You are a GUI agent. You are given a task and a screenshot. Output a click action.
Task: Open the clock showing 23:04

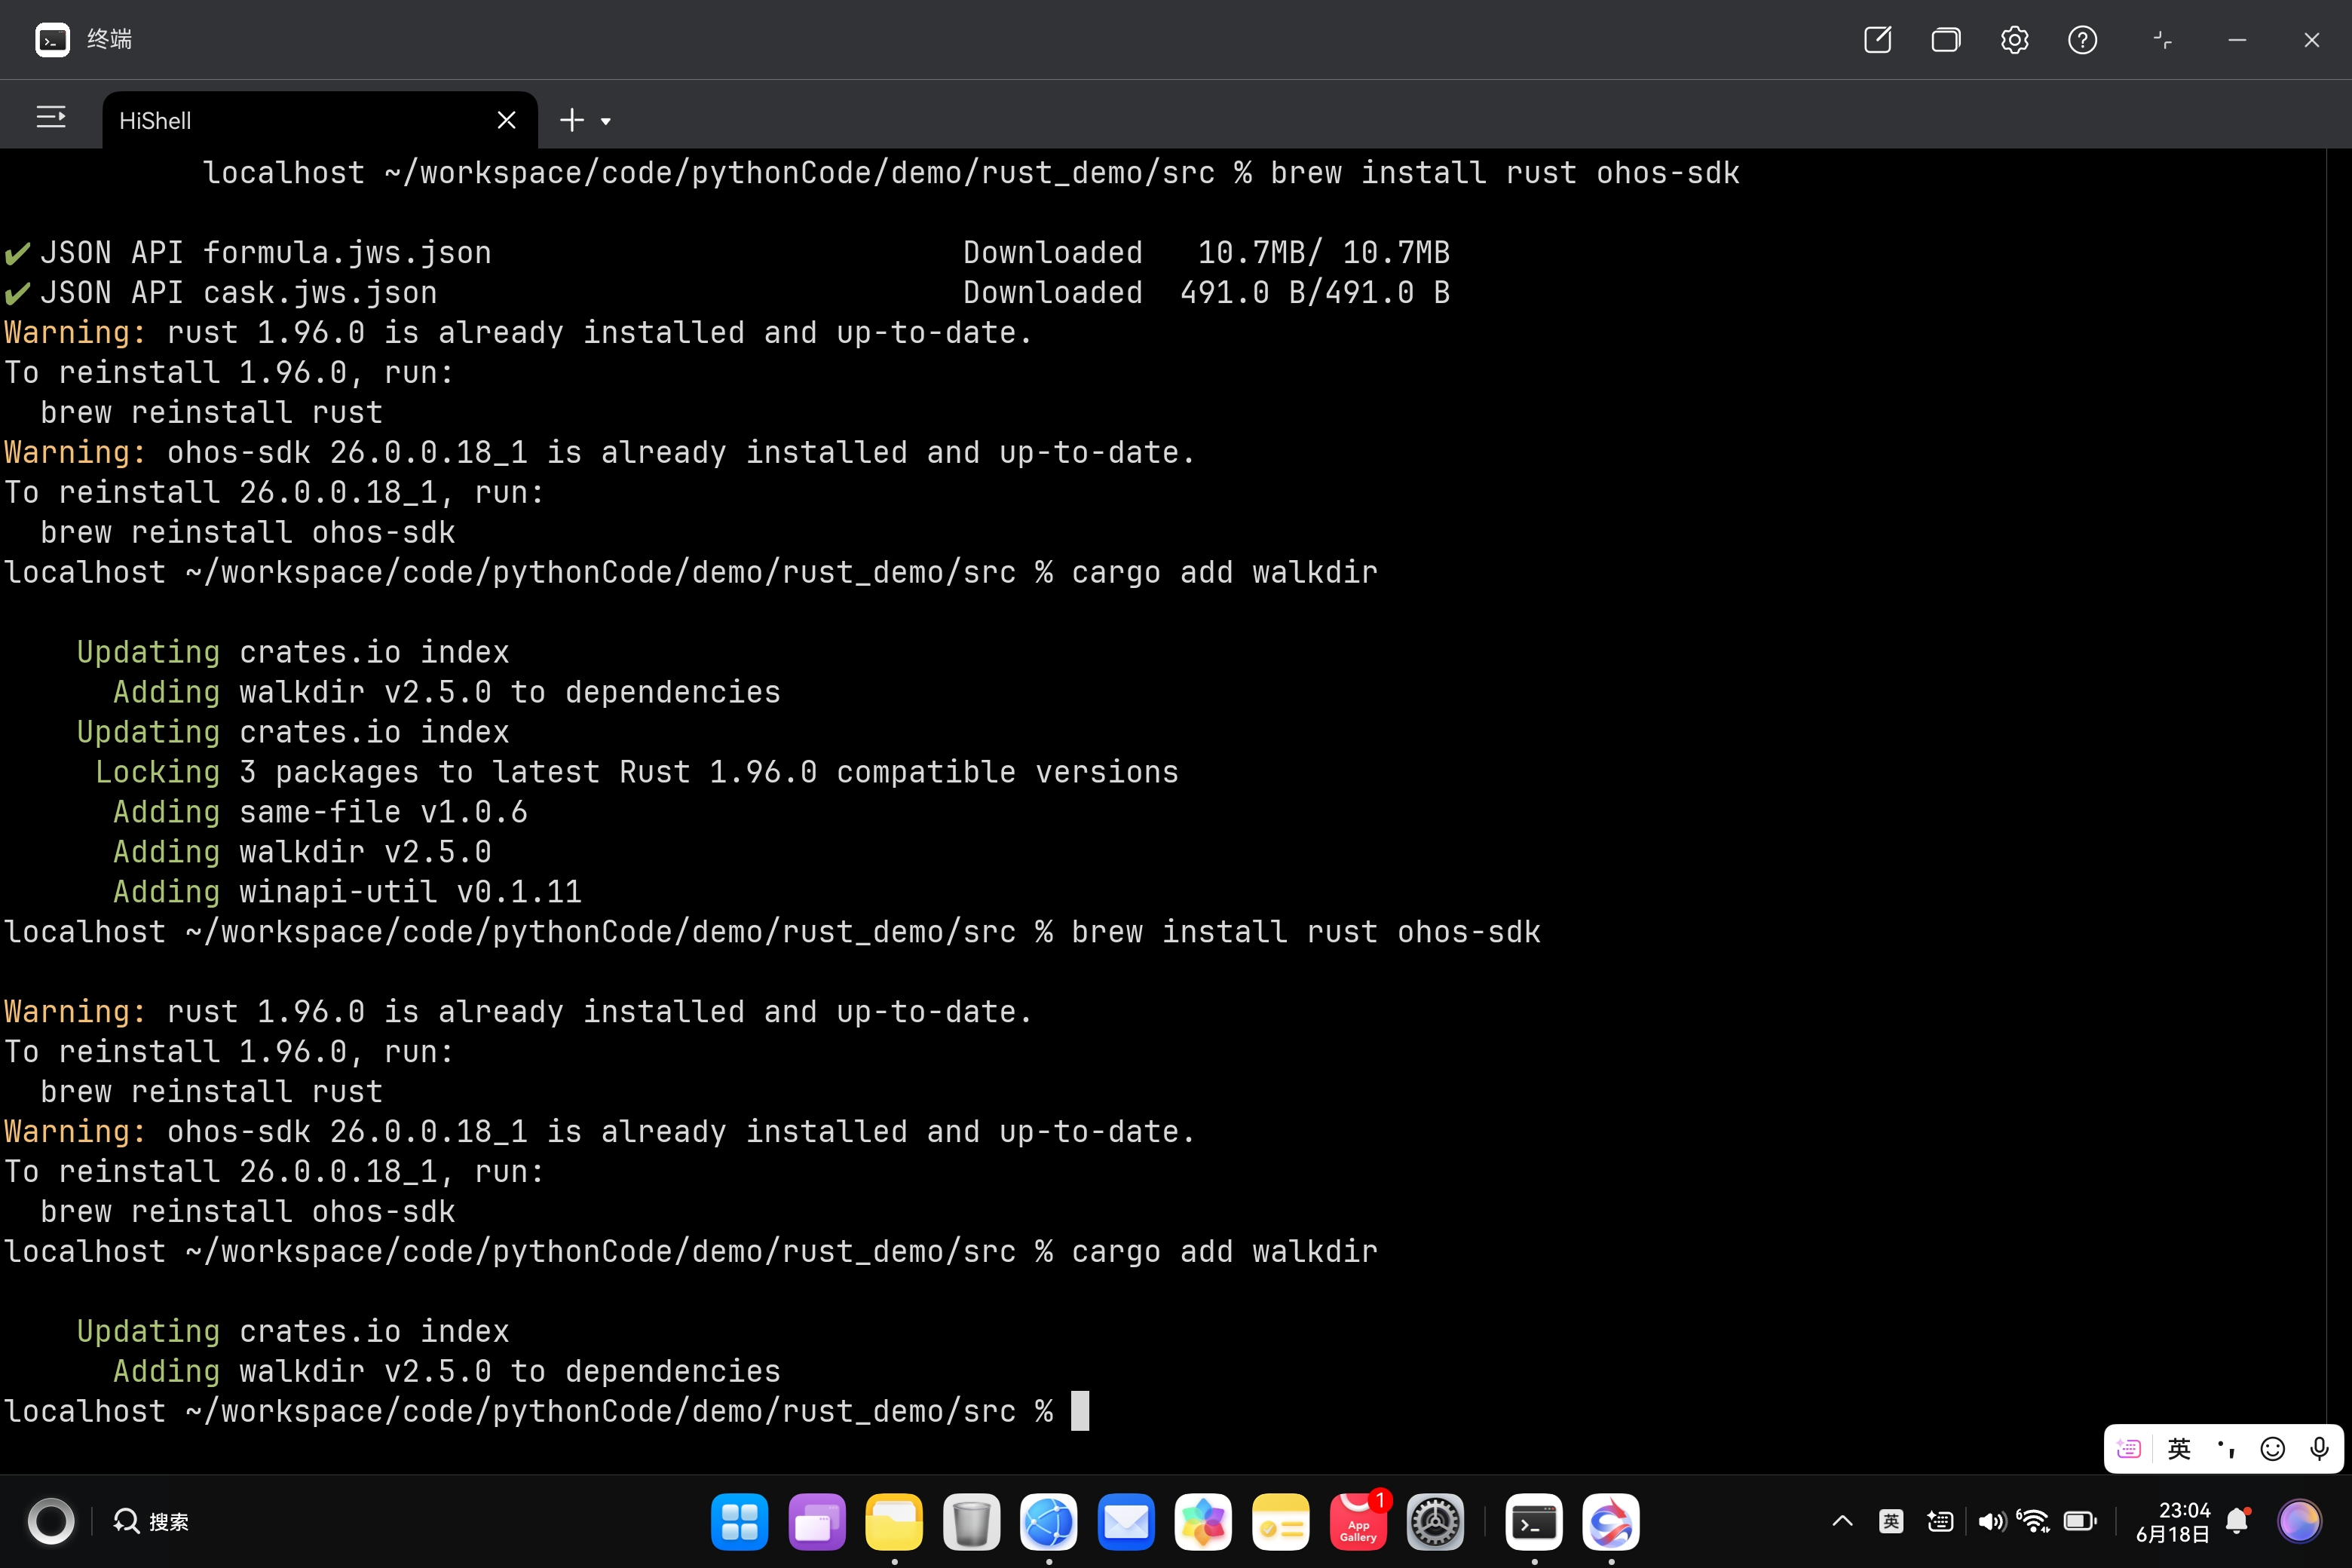2172,1521
